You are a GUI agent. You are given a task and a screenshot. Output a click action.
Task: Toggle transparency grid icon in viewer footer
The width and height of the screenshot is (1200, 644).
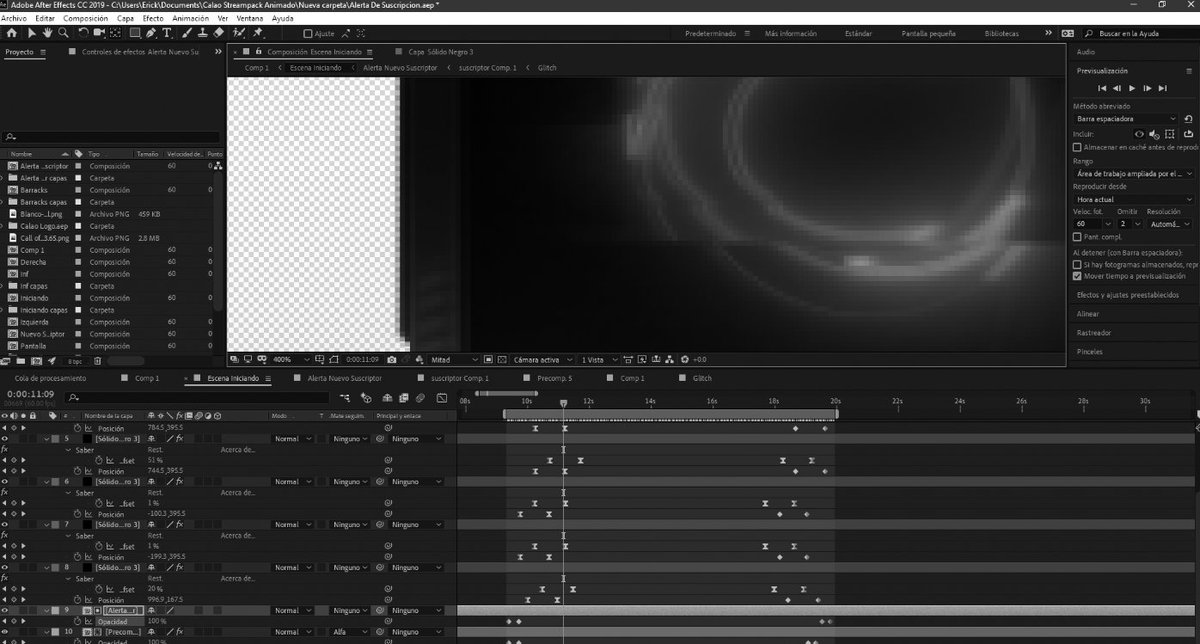point(503,358)
